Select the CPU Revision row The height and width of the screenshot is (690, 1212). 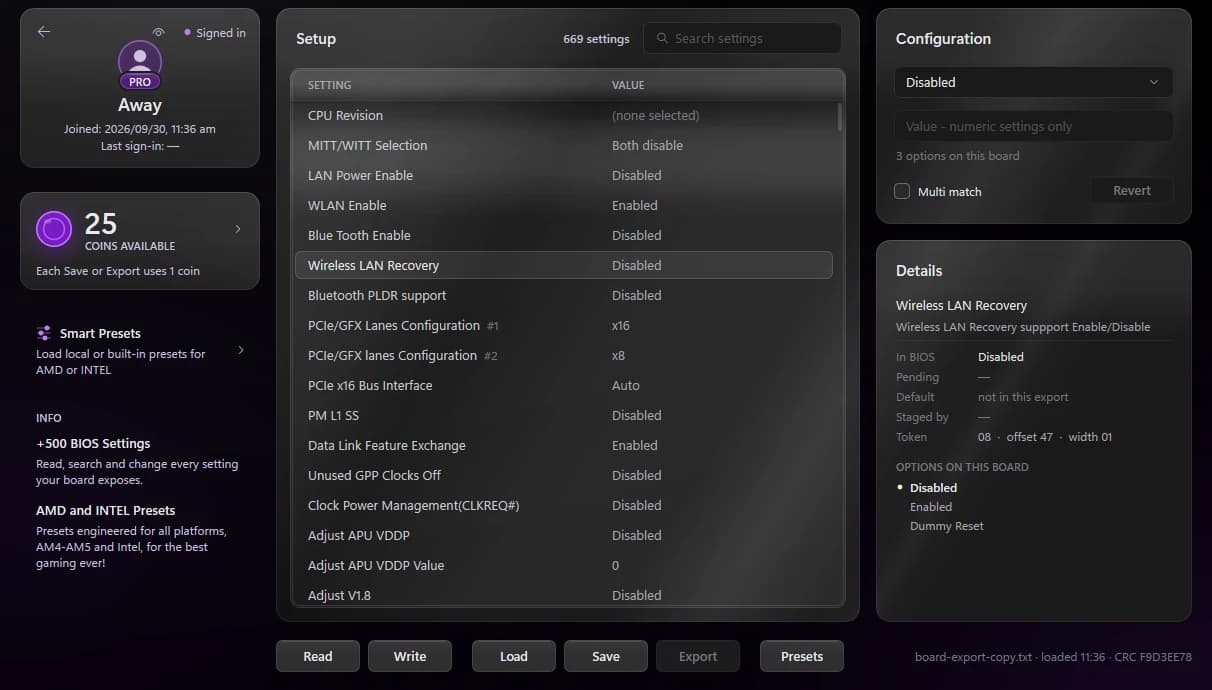[x=564, y=115]
